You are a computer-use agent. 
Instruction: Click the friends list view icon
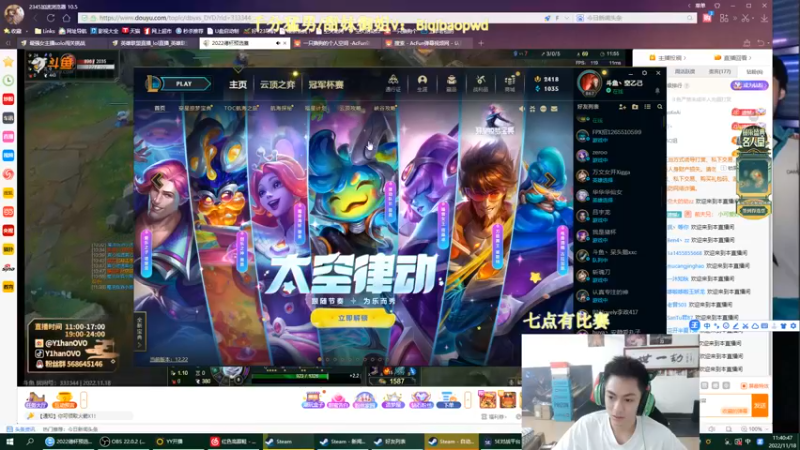coord(647,107)
